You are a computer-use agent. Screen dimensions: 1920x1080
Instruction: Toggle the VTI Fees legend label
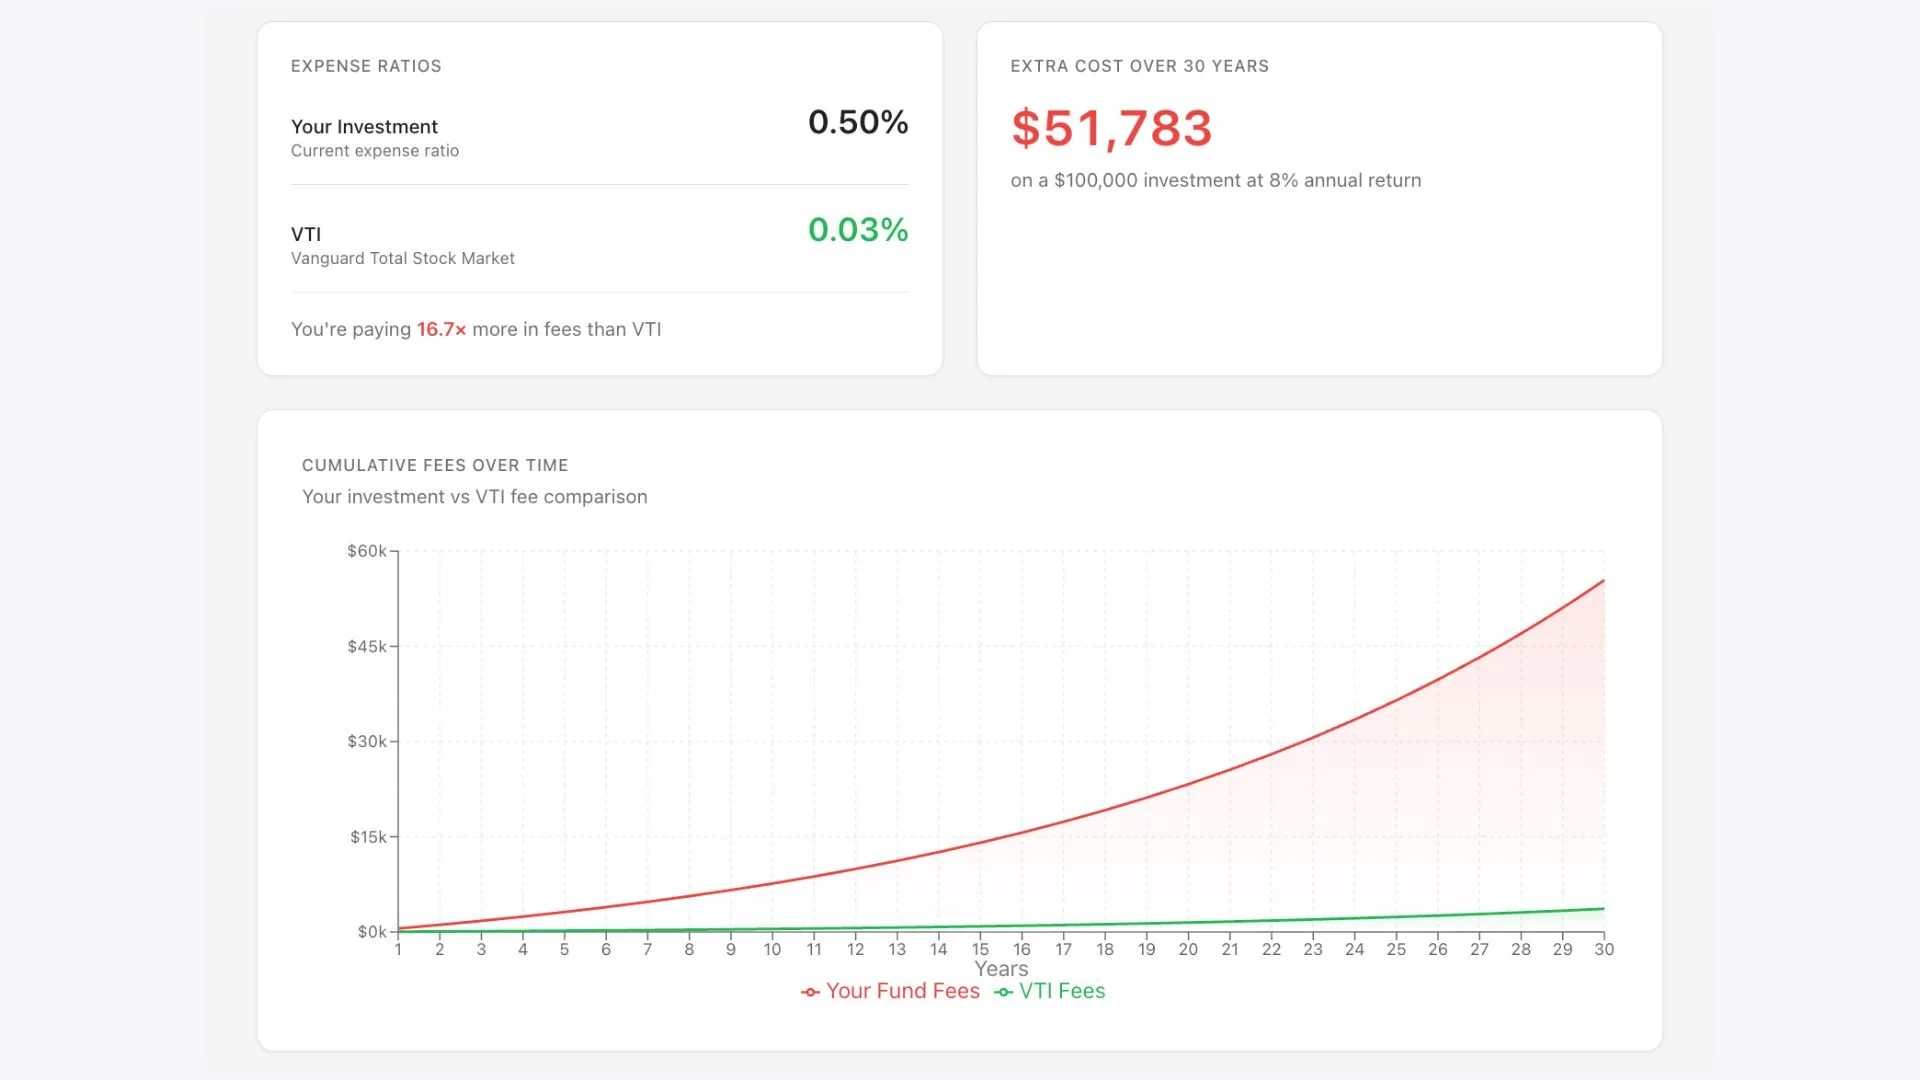pyautogui.click(x=1061, y=991)
